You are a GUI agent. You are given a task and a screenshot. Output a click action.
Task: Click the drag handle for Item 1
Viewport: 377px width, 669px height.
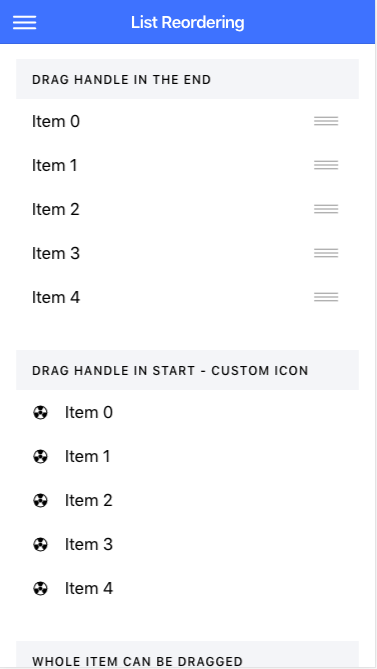coord(326,165)
